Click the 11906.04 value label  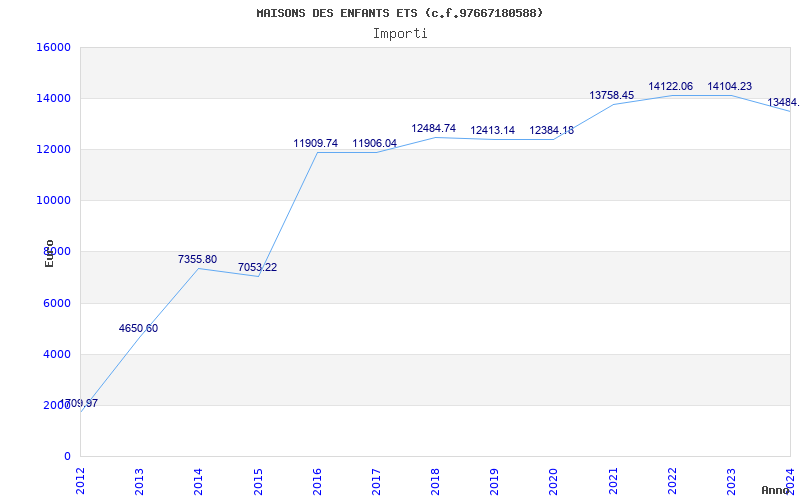(374, 143)
